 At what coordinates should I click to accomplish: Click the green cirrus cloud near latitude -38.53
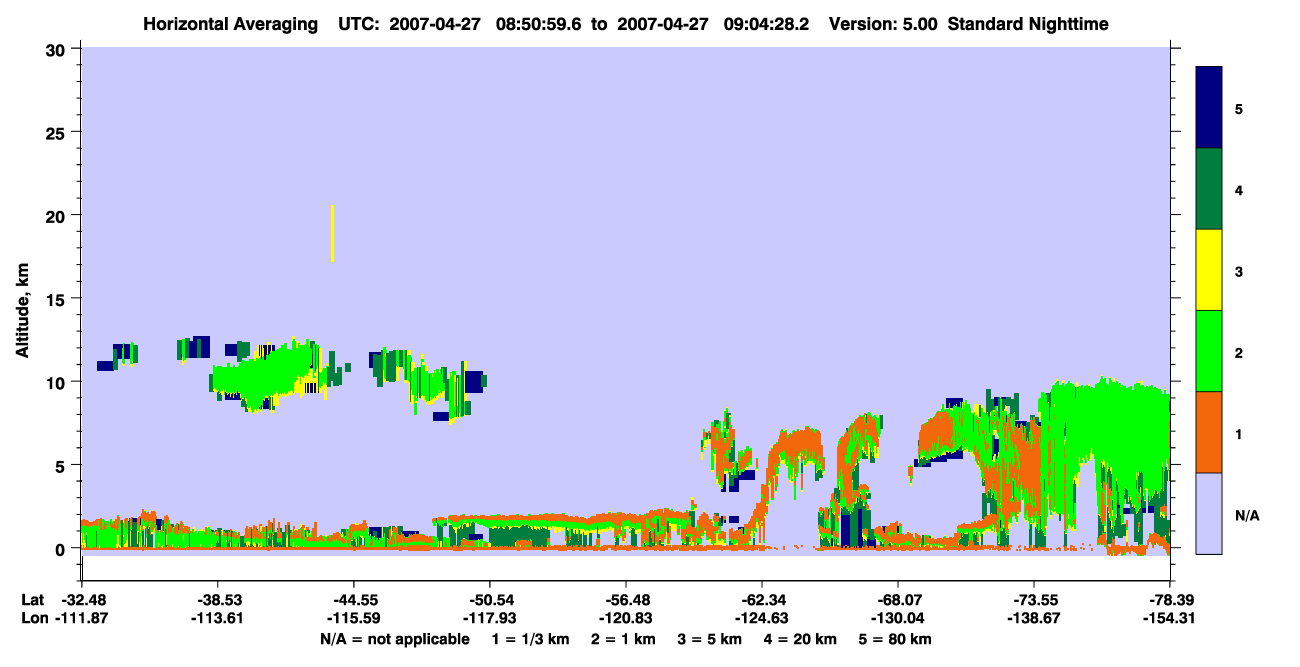pyautogui.click(x=265, y=374)
